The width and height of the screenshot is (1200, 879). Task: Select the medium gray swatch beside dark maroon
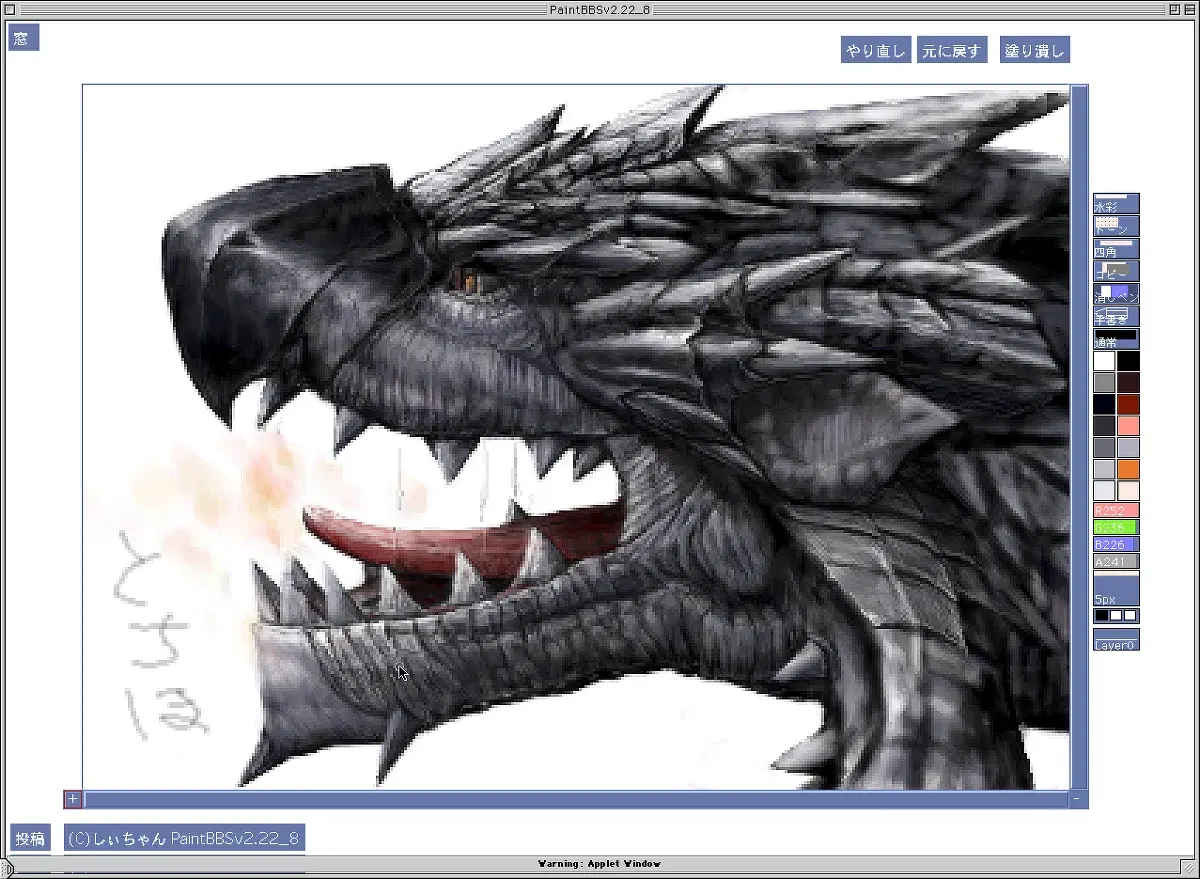(x=1104, y=383)
